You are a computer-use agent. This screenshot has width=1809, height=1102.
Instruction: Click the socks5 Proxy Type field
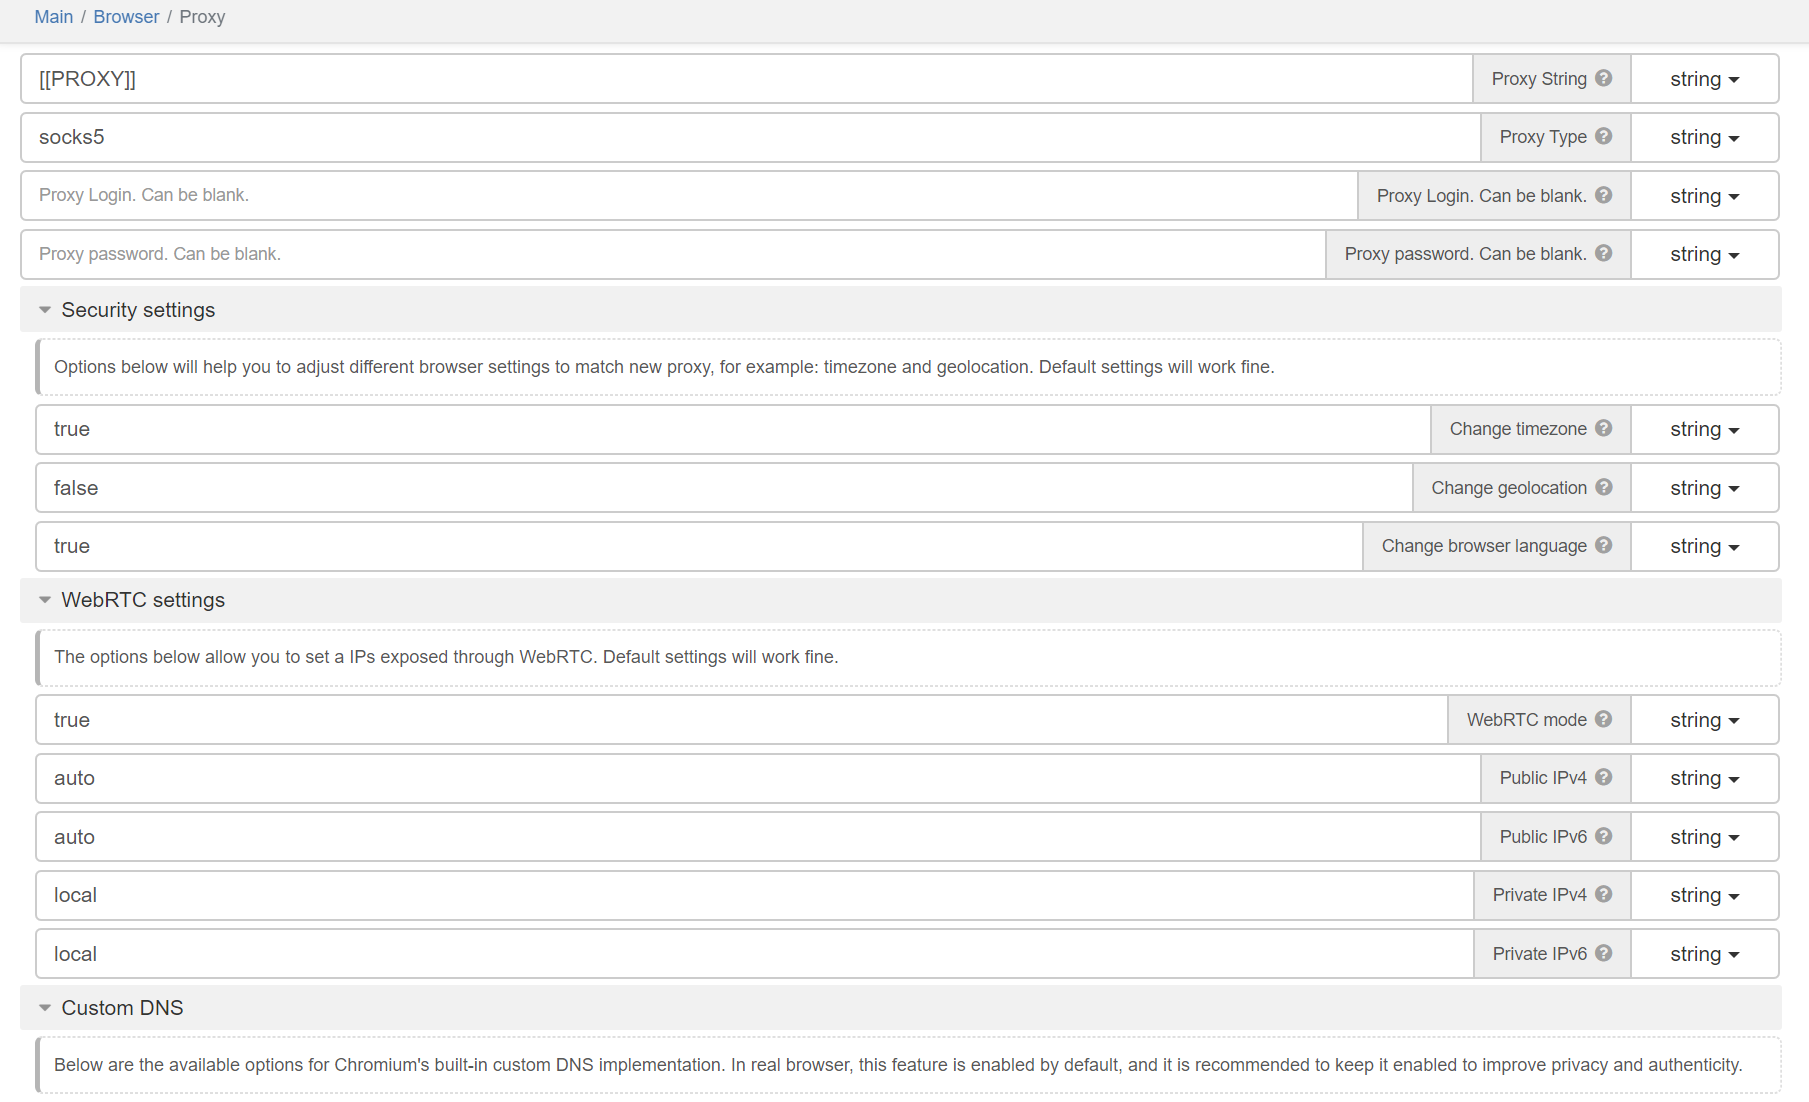point(750,137)
